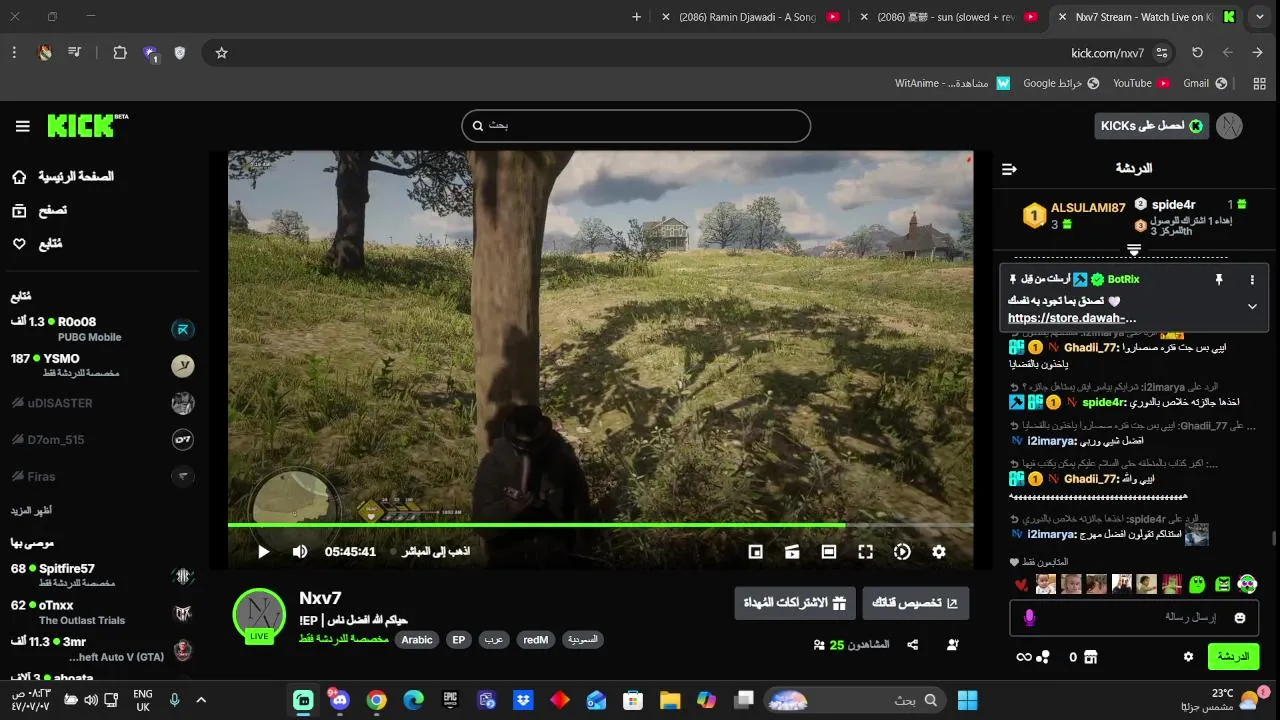Image resolution: width=1280 pixels, height=720 pixels.
Task: Click the go-to-live text in player
Action: [x=436, y=551]
